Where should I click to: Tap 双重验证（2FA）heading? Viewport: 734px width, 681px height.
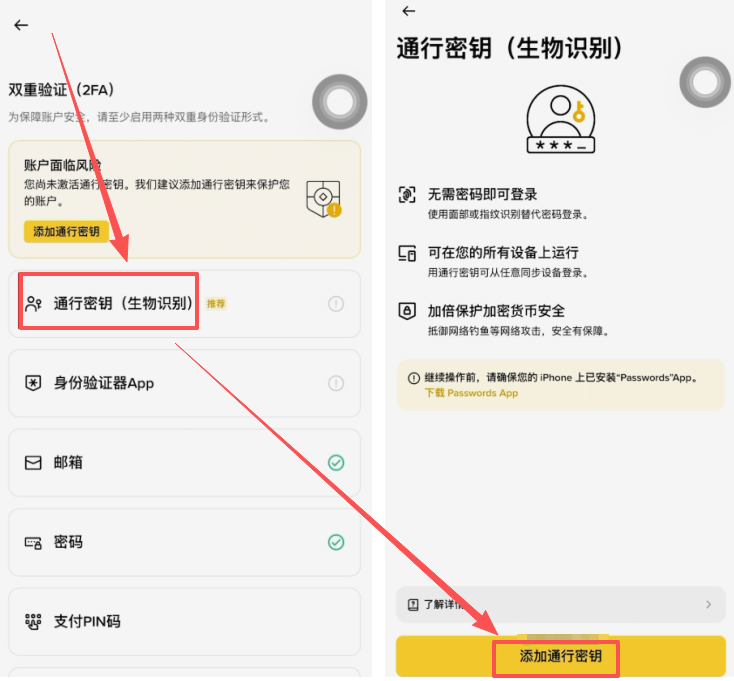[61, 89]
